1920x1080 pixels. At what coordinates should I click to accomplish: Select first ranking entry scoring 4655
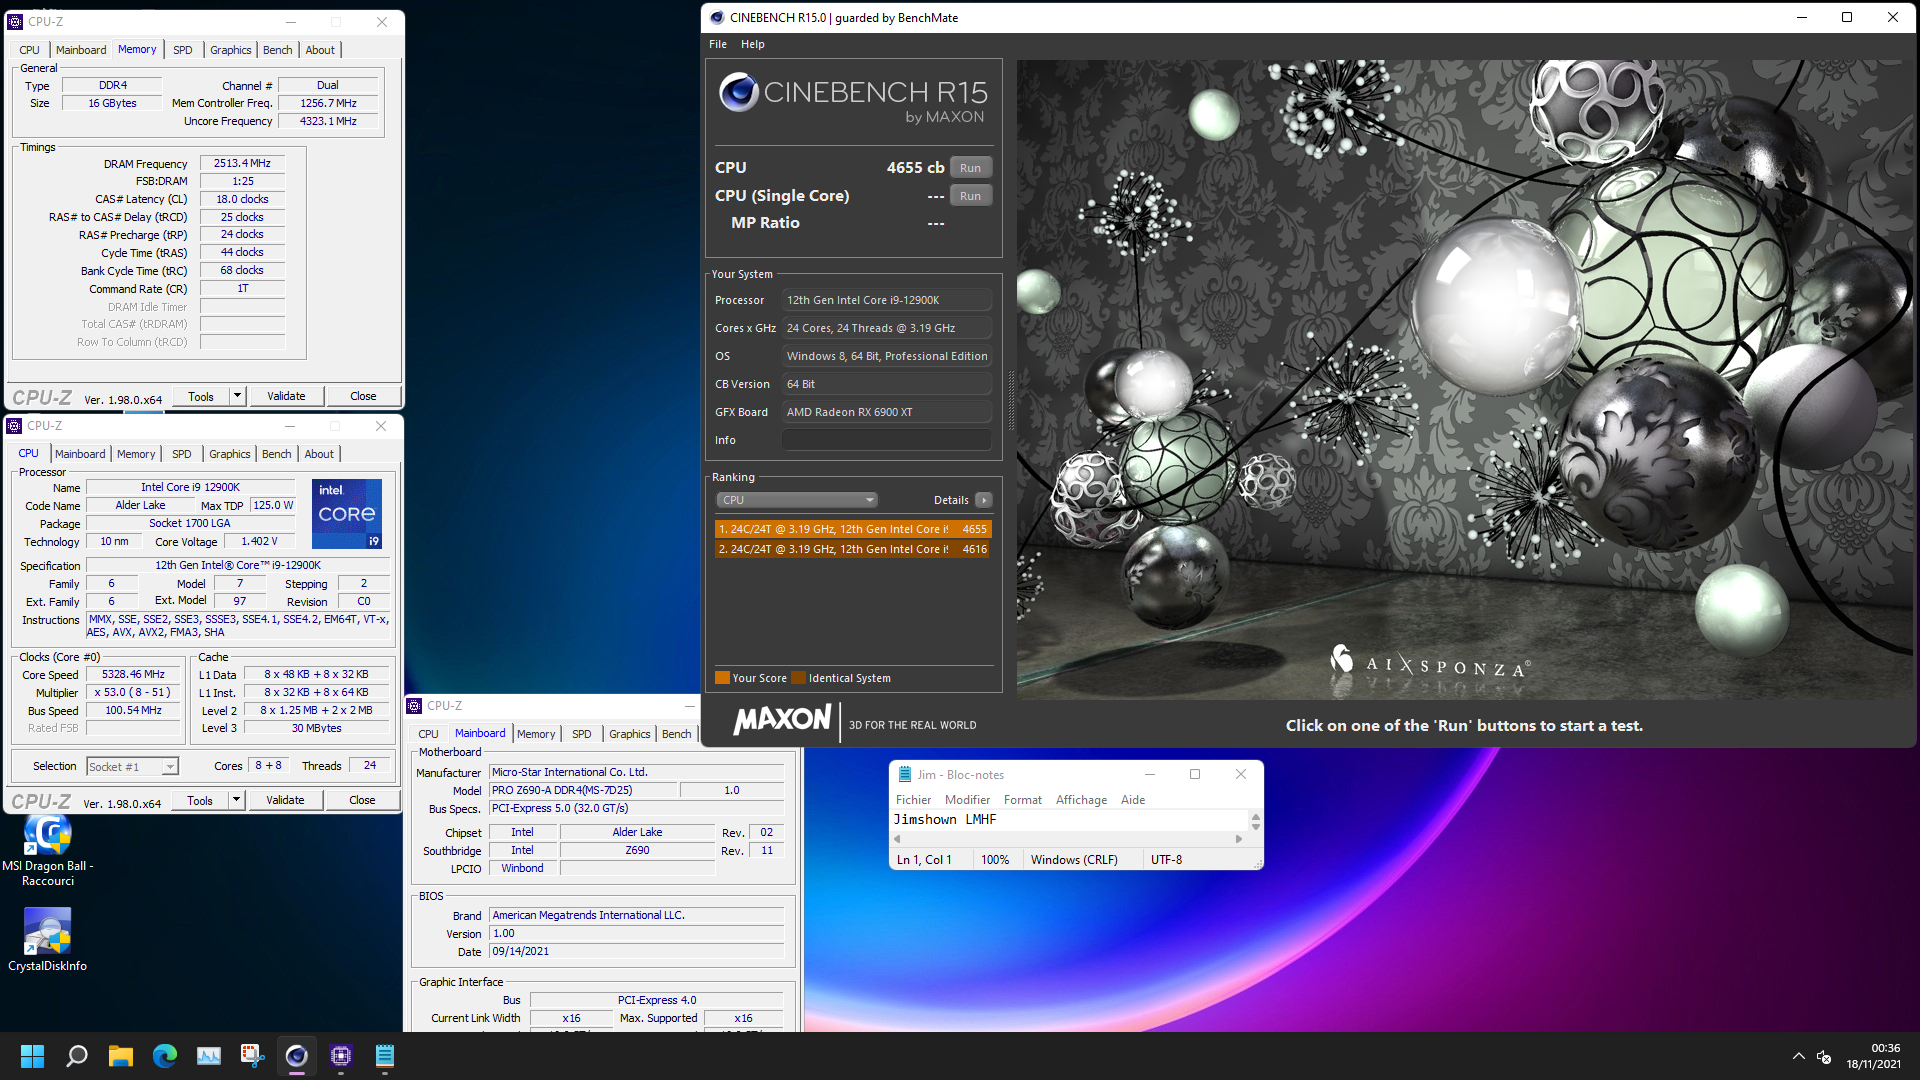click(853, 529)
